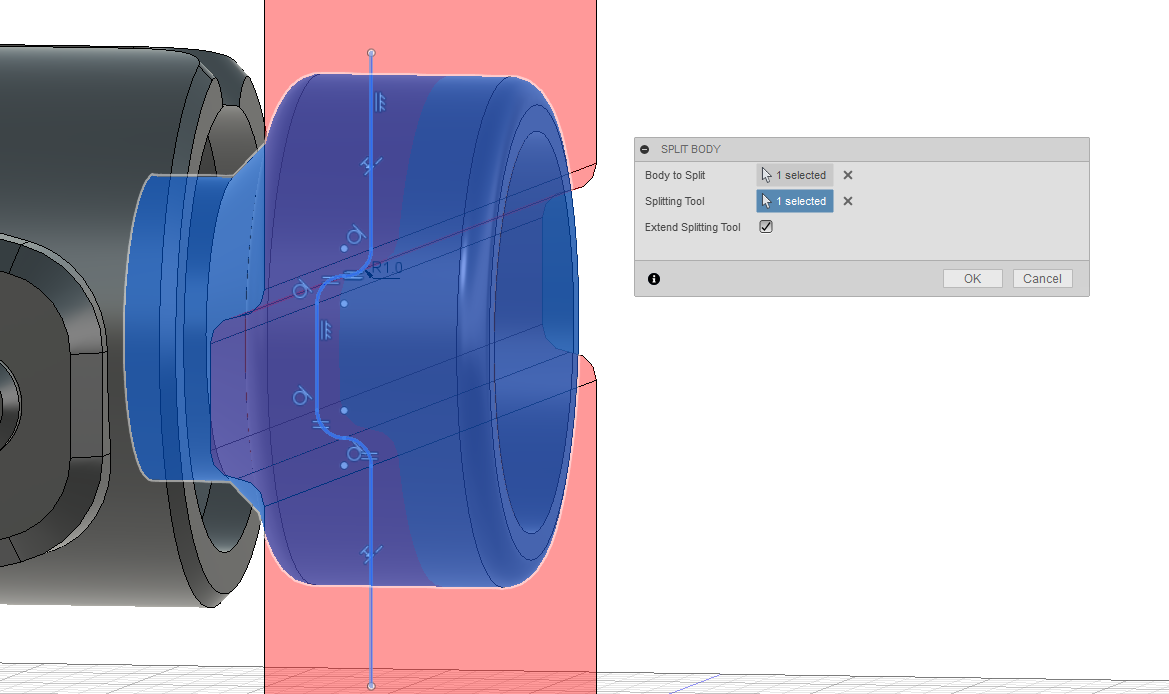Click the Splitting Tool selection cursor icon

pos(763,201)
